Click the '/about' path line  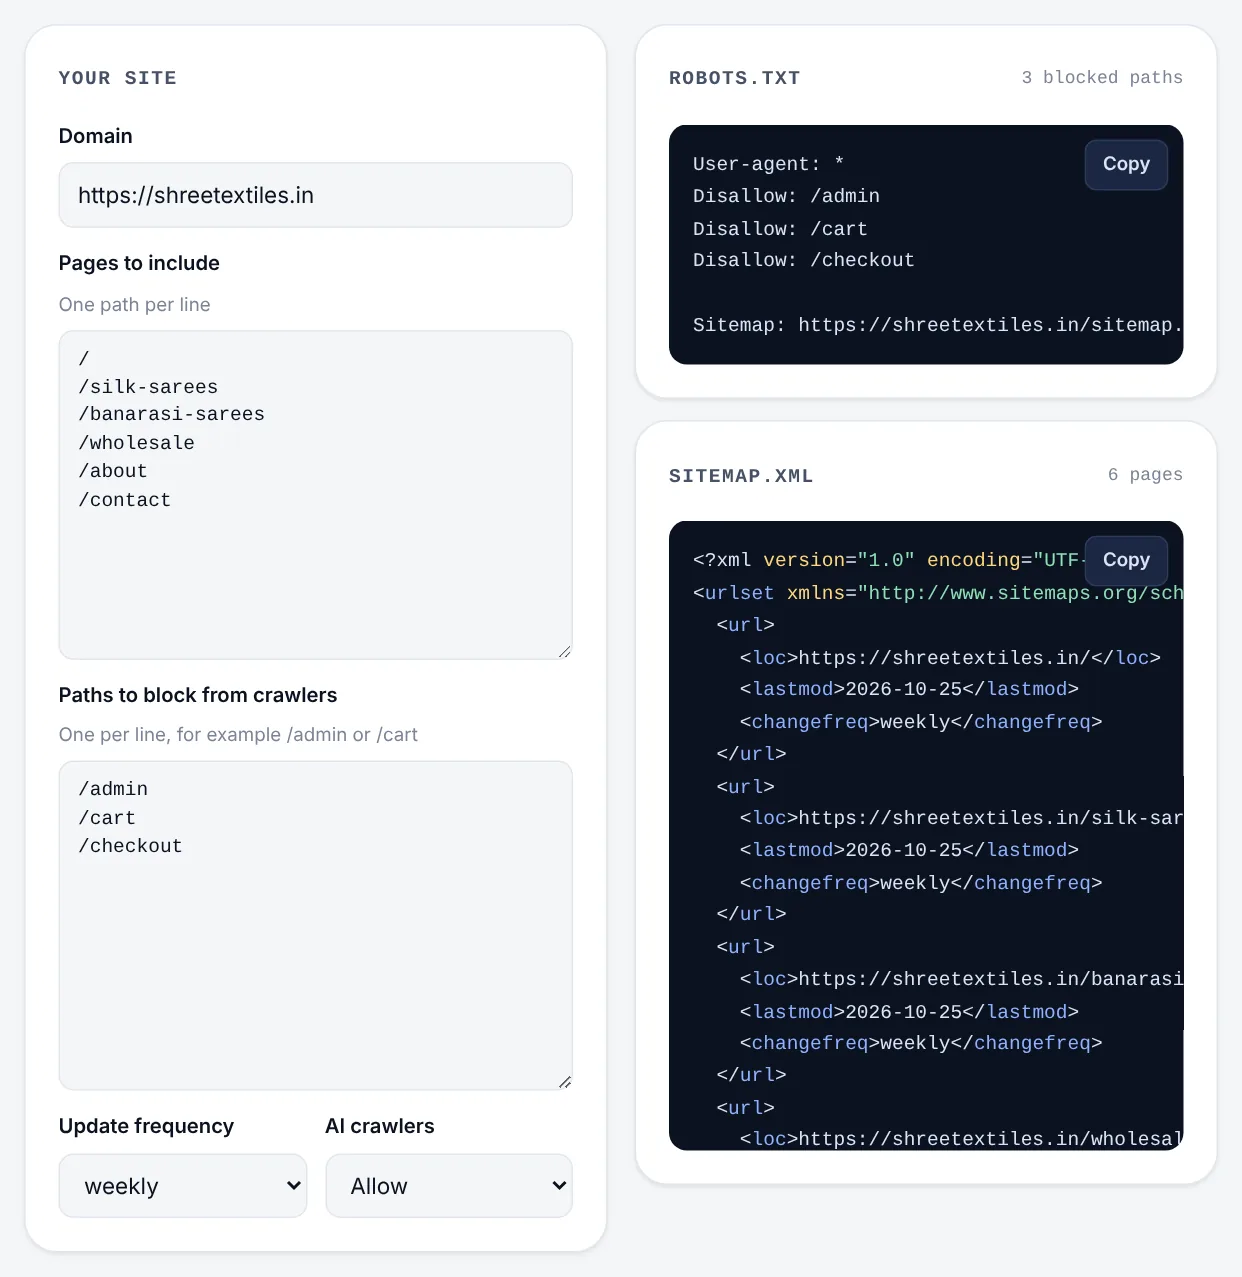tap(113, 471)
